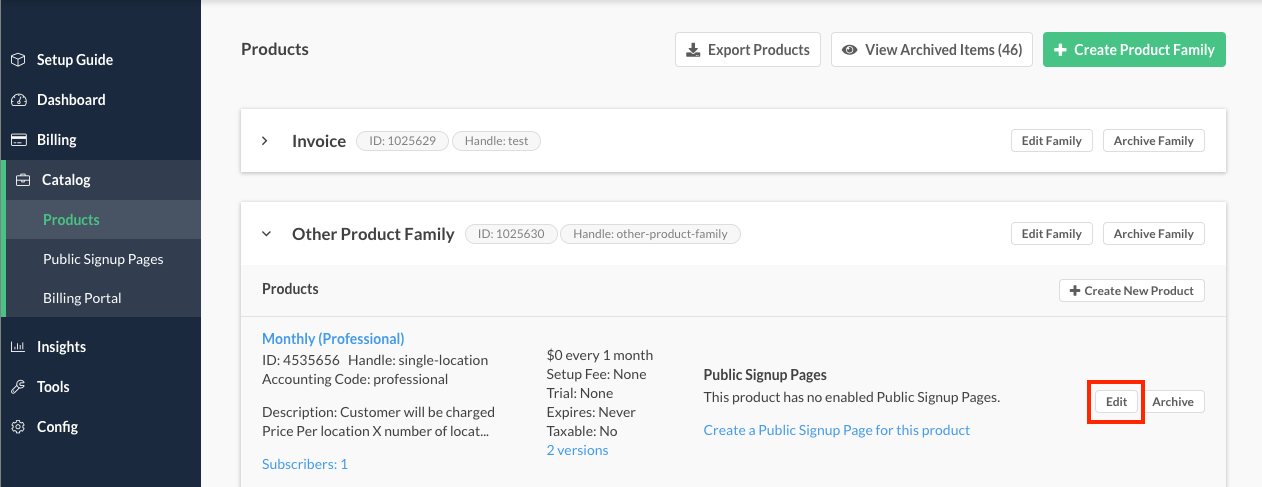Create a new Product Family

1134,50
